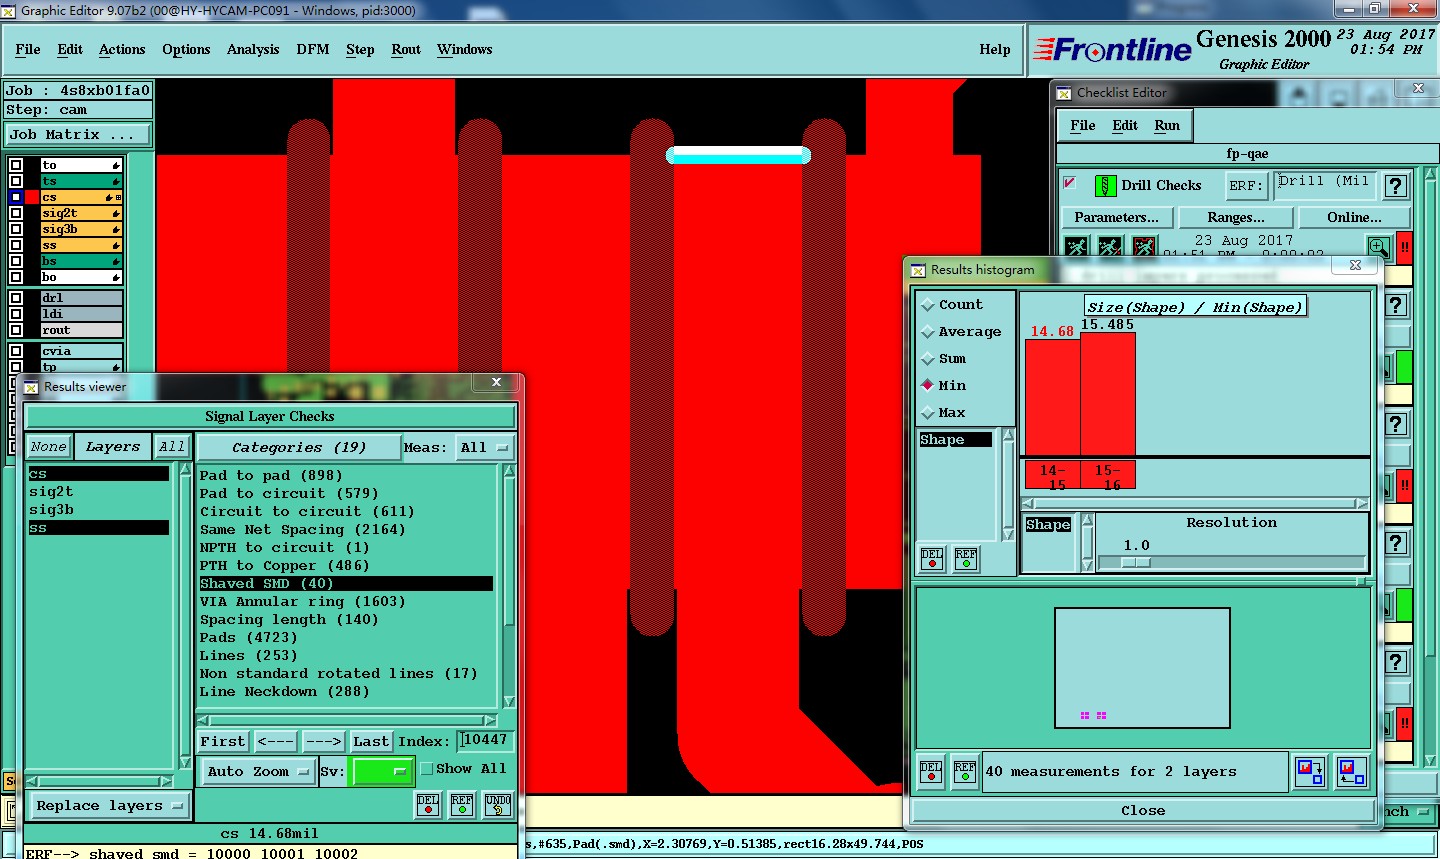This screenshot has height=859, width=1440.
Task: Select the Shaved SMD (40) category
Action: [345, 583]
